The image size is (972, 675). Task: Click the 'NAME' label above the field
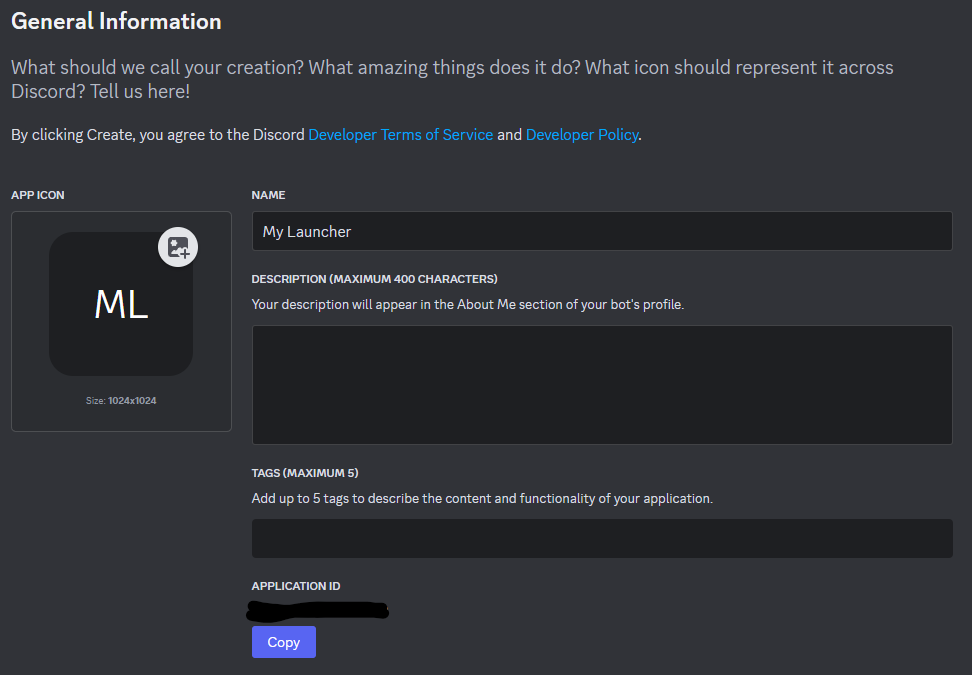click(268, 195)
